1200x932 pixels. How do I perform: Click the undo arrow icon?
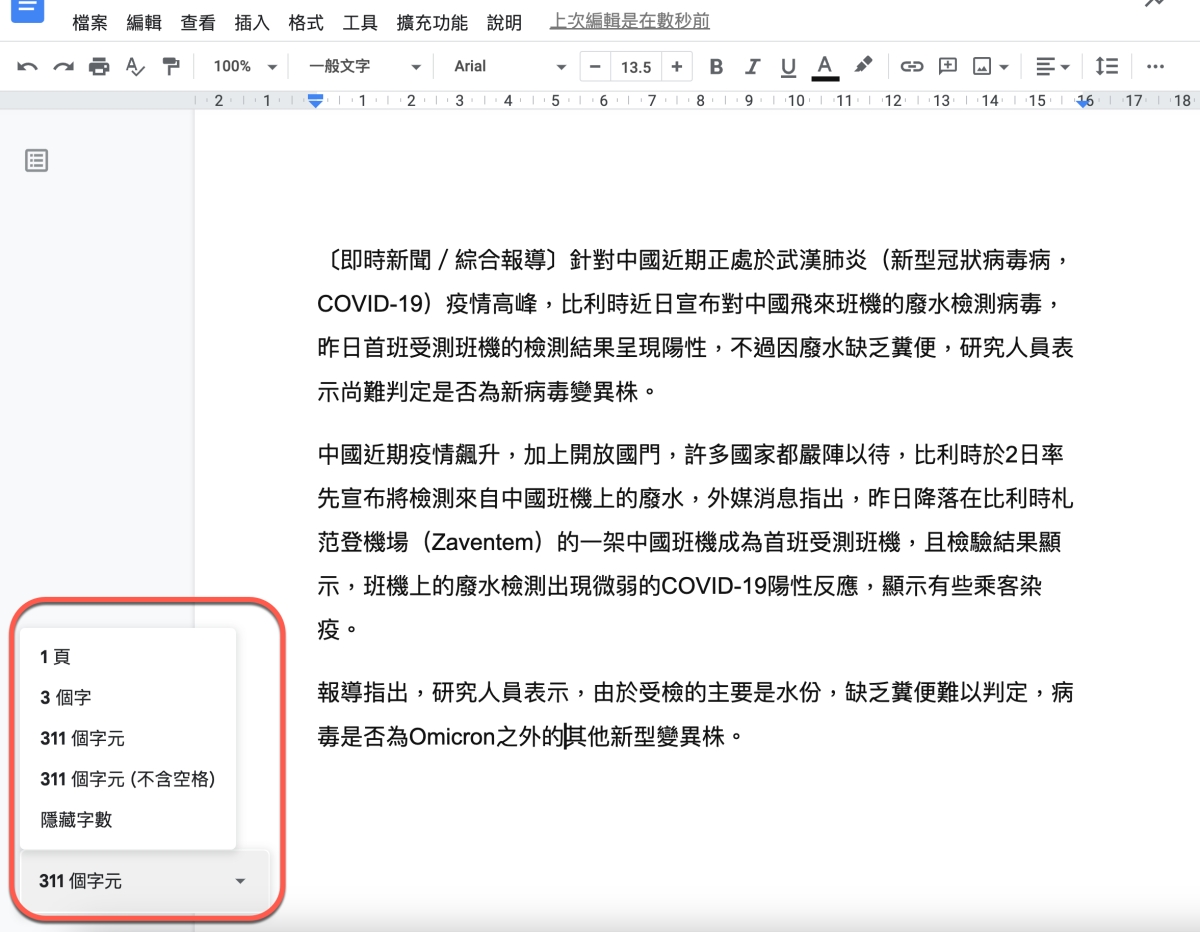coord(28,67)
